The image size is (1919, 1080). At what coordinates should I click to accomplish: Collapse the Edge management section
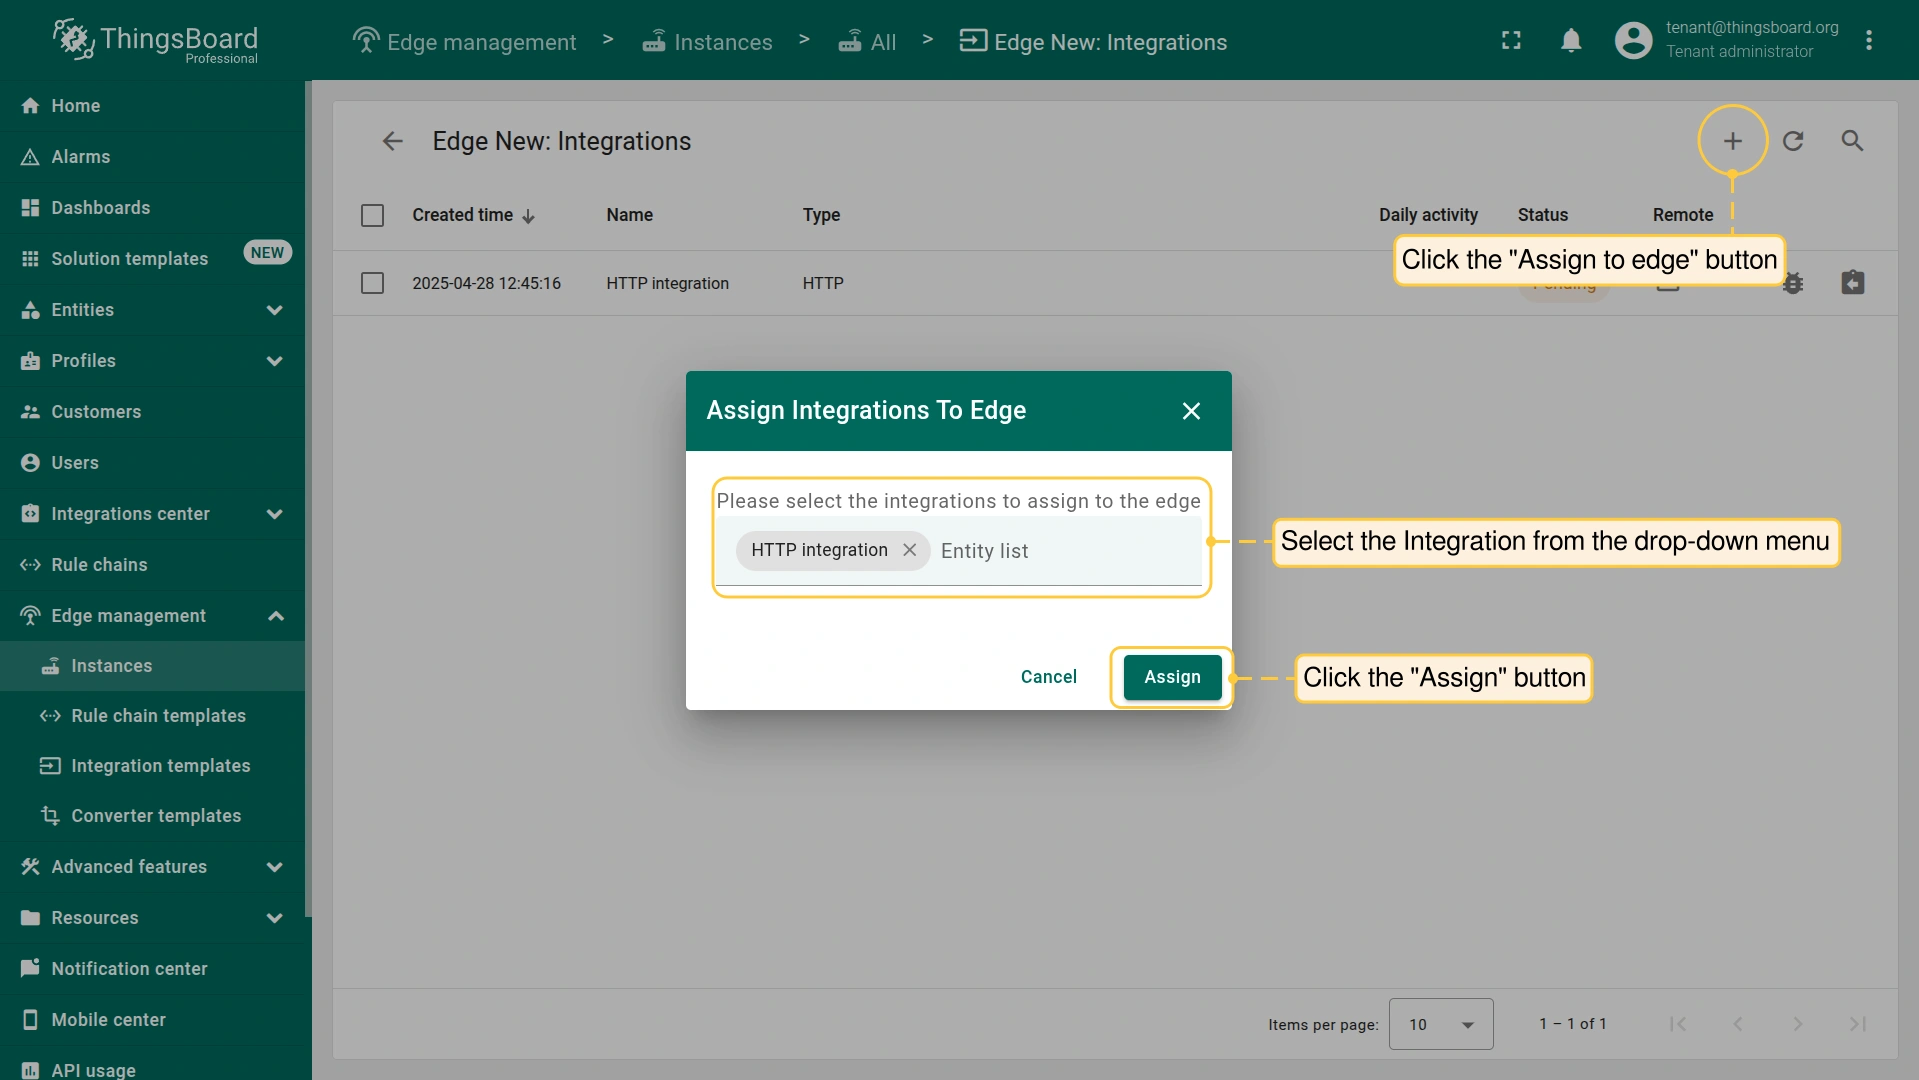click(x=275, y=616)
